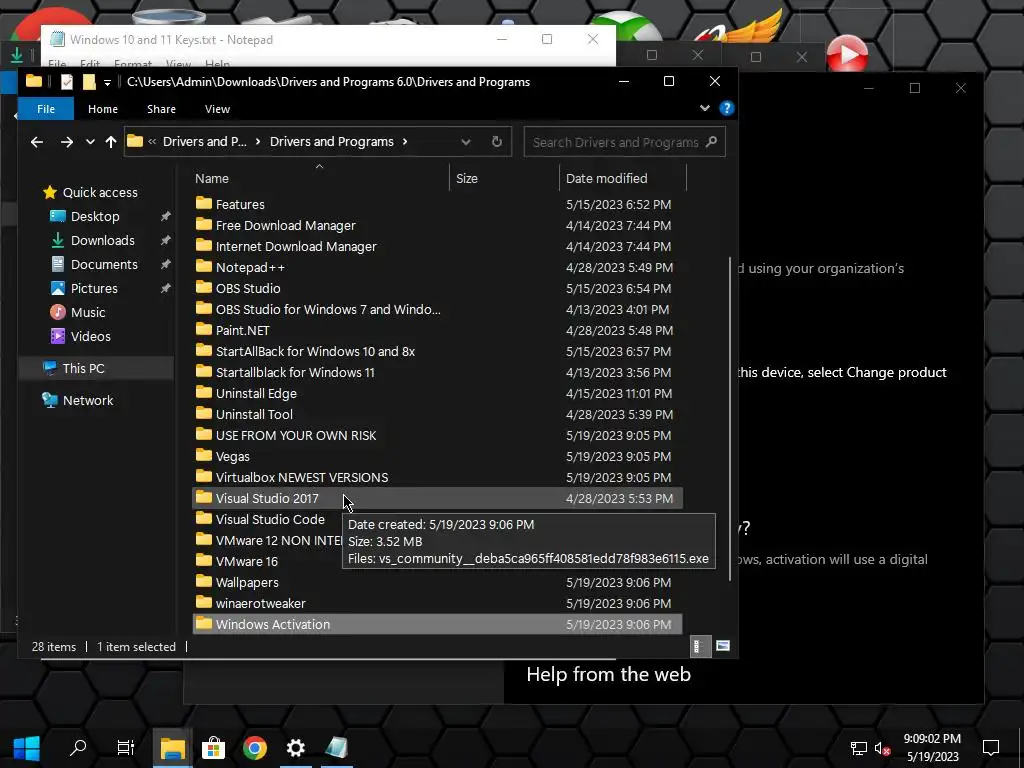This screenshot has height=768, width=1024.
Task: Switch to Large icons view layout
Action: coord(722,646)
